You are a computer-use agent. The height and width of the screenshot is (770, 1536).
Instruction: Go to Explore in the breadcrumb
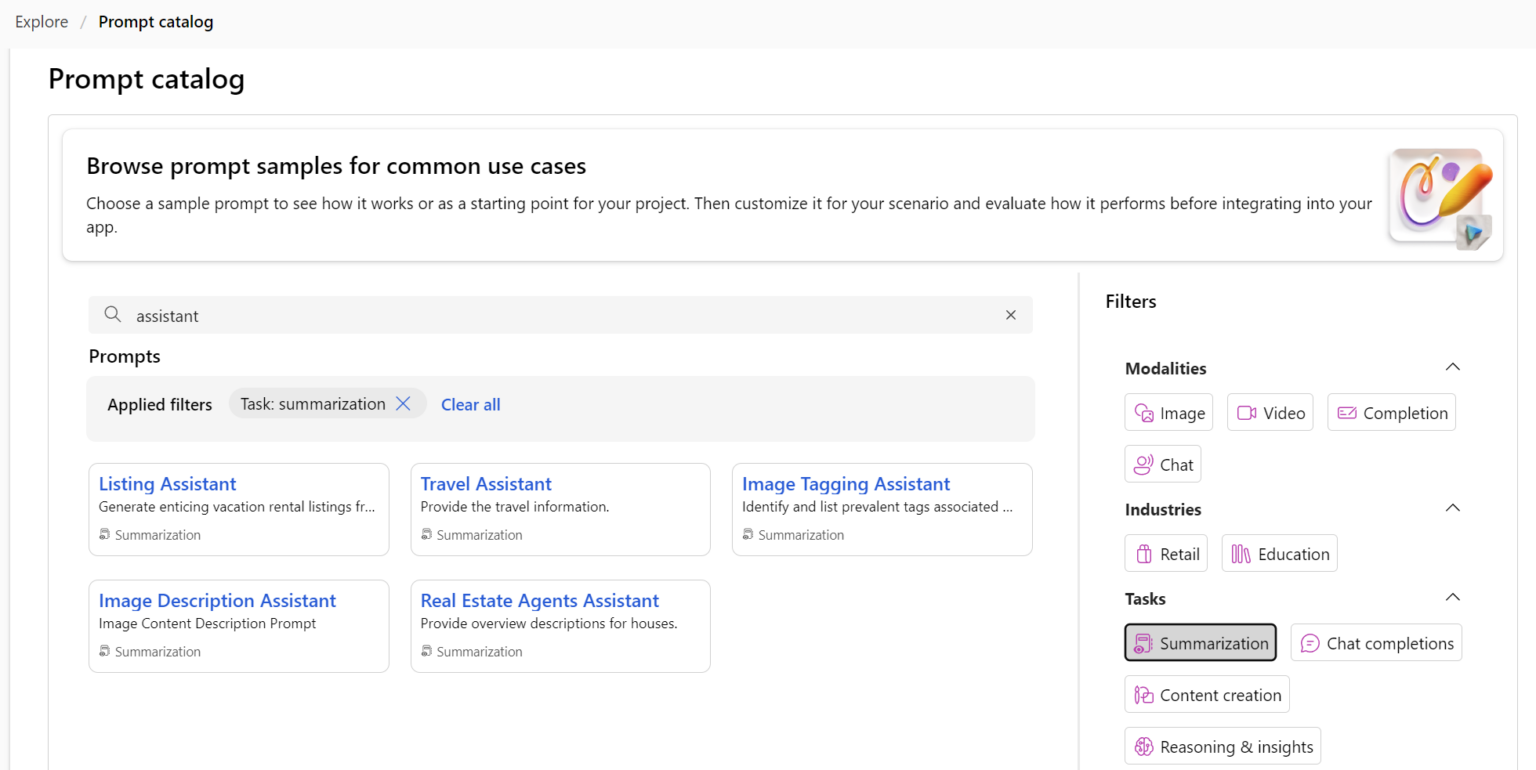coord(41,21)
